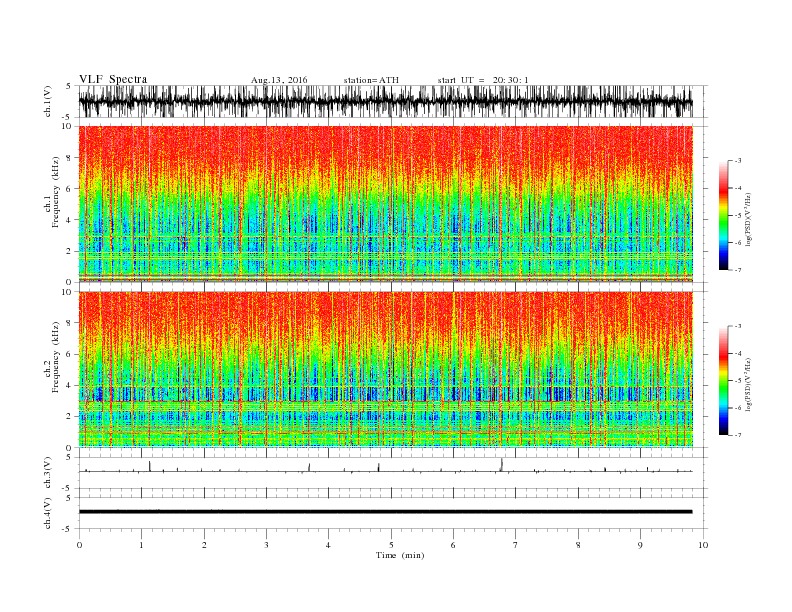Click the "8" kHz tick on ch.1 spectrogram
This screenshot has height=612, width=792.
point(69,158)
